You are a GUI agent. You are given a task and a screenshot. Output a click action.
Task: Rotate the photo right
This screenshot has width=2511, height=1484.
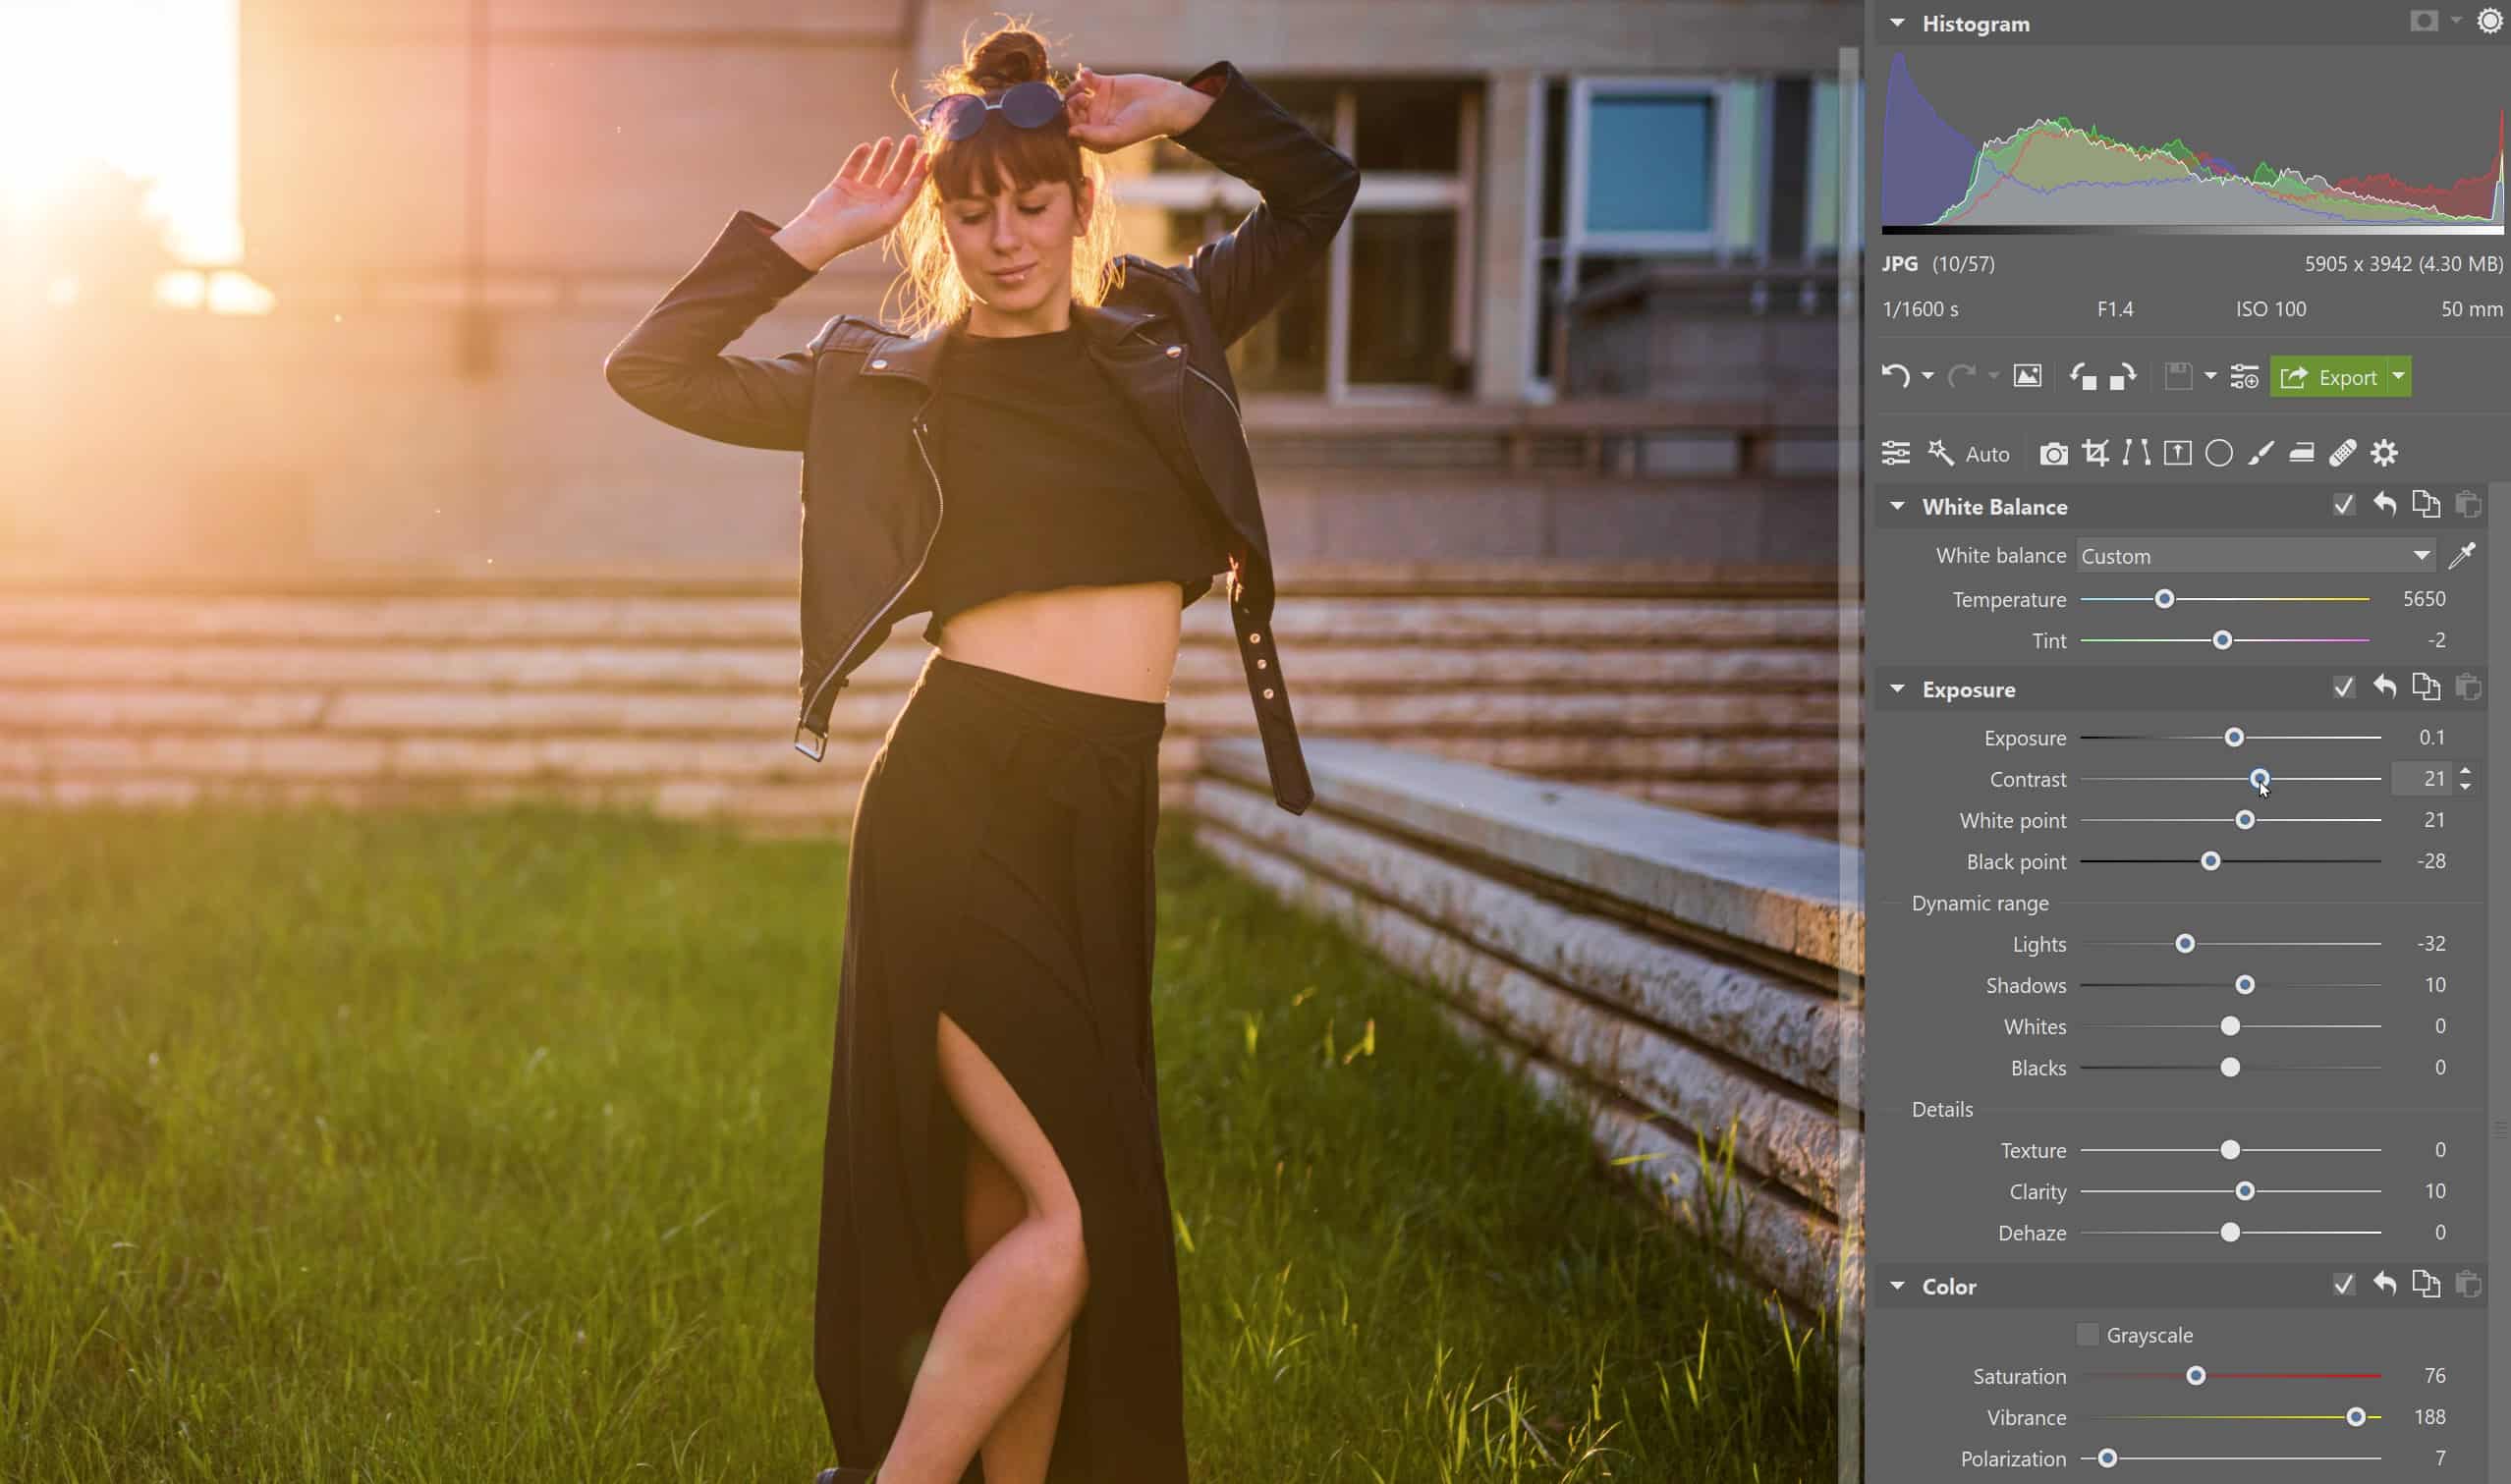point(2123,377)
